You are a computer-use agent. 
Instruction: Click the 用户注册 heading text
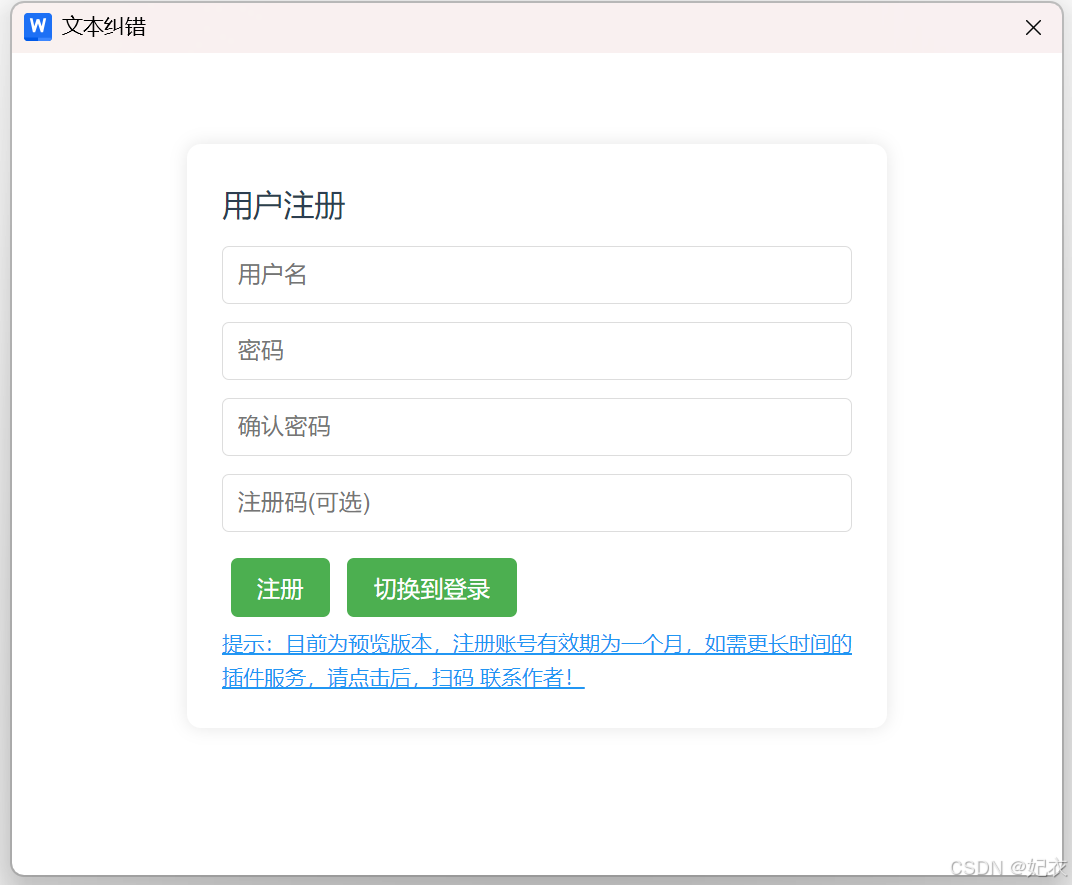pyautogui.click(x=284, y=206)
